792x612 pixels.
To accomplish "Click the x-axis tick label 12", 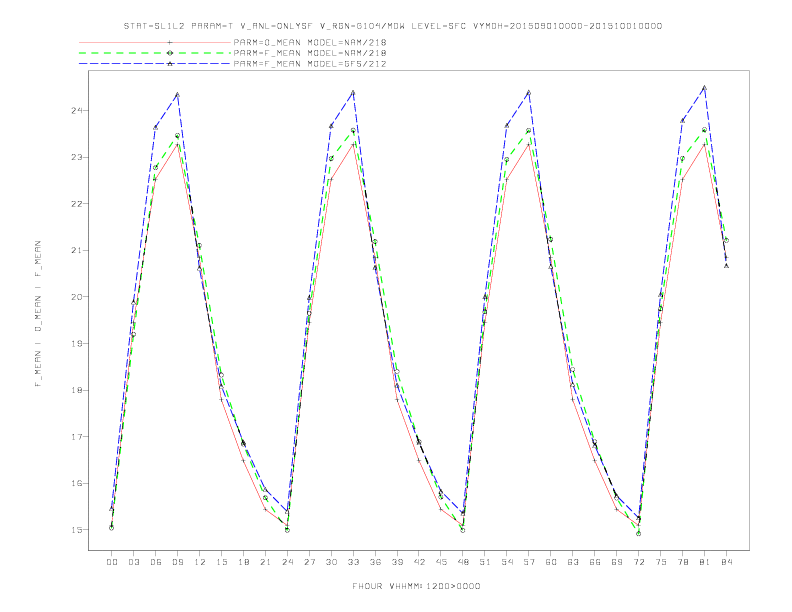I will pos(200,562).
